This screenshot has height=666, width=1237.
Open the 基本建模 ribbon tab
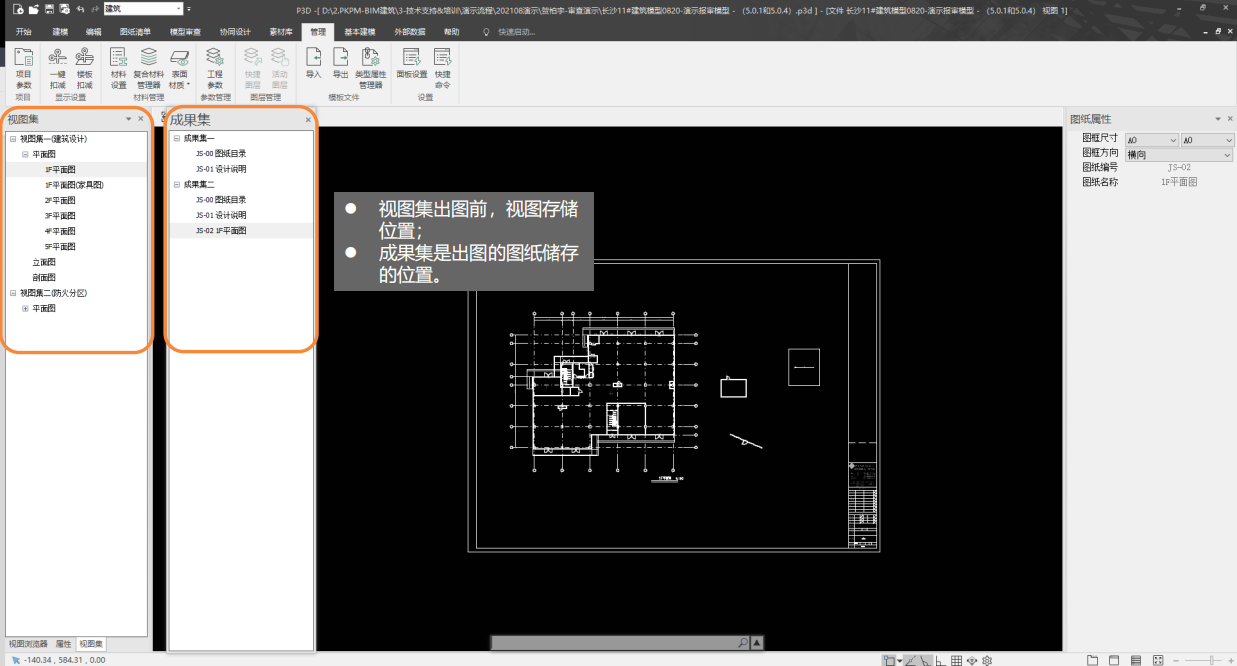pyautogui.click(x=359, y=32)
